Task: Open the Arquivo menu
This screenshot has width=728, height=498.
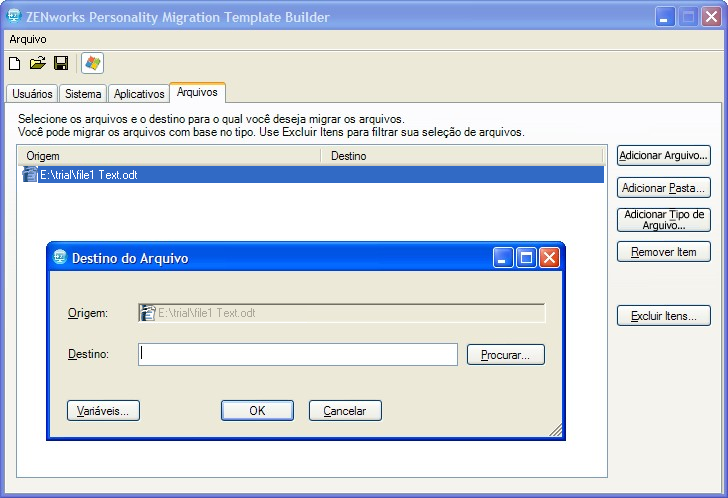Action: coord(28,39)
